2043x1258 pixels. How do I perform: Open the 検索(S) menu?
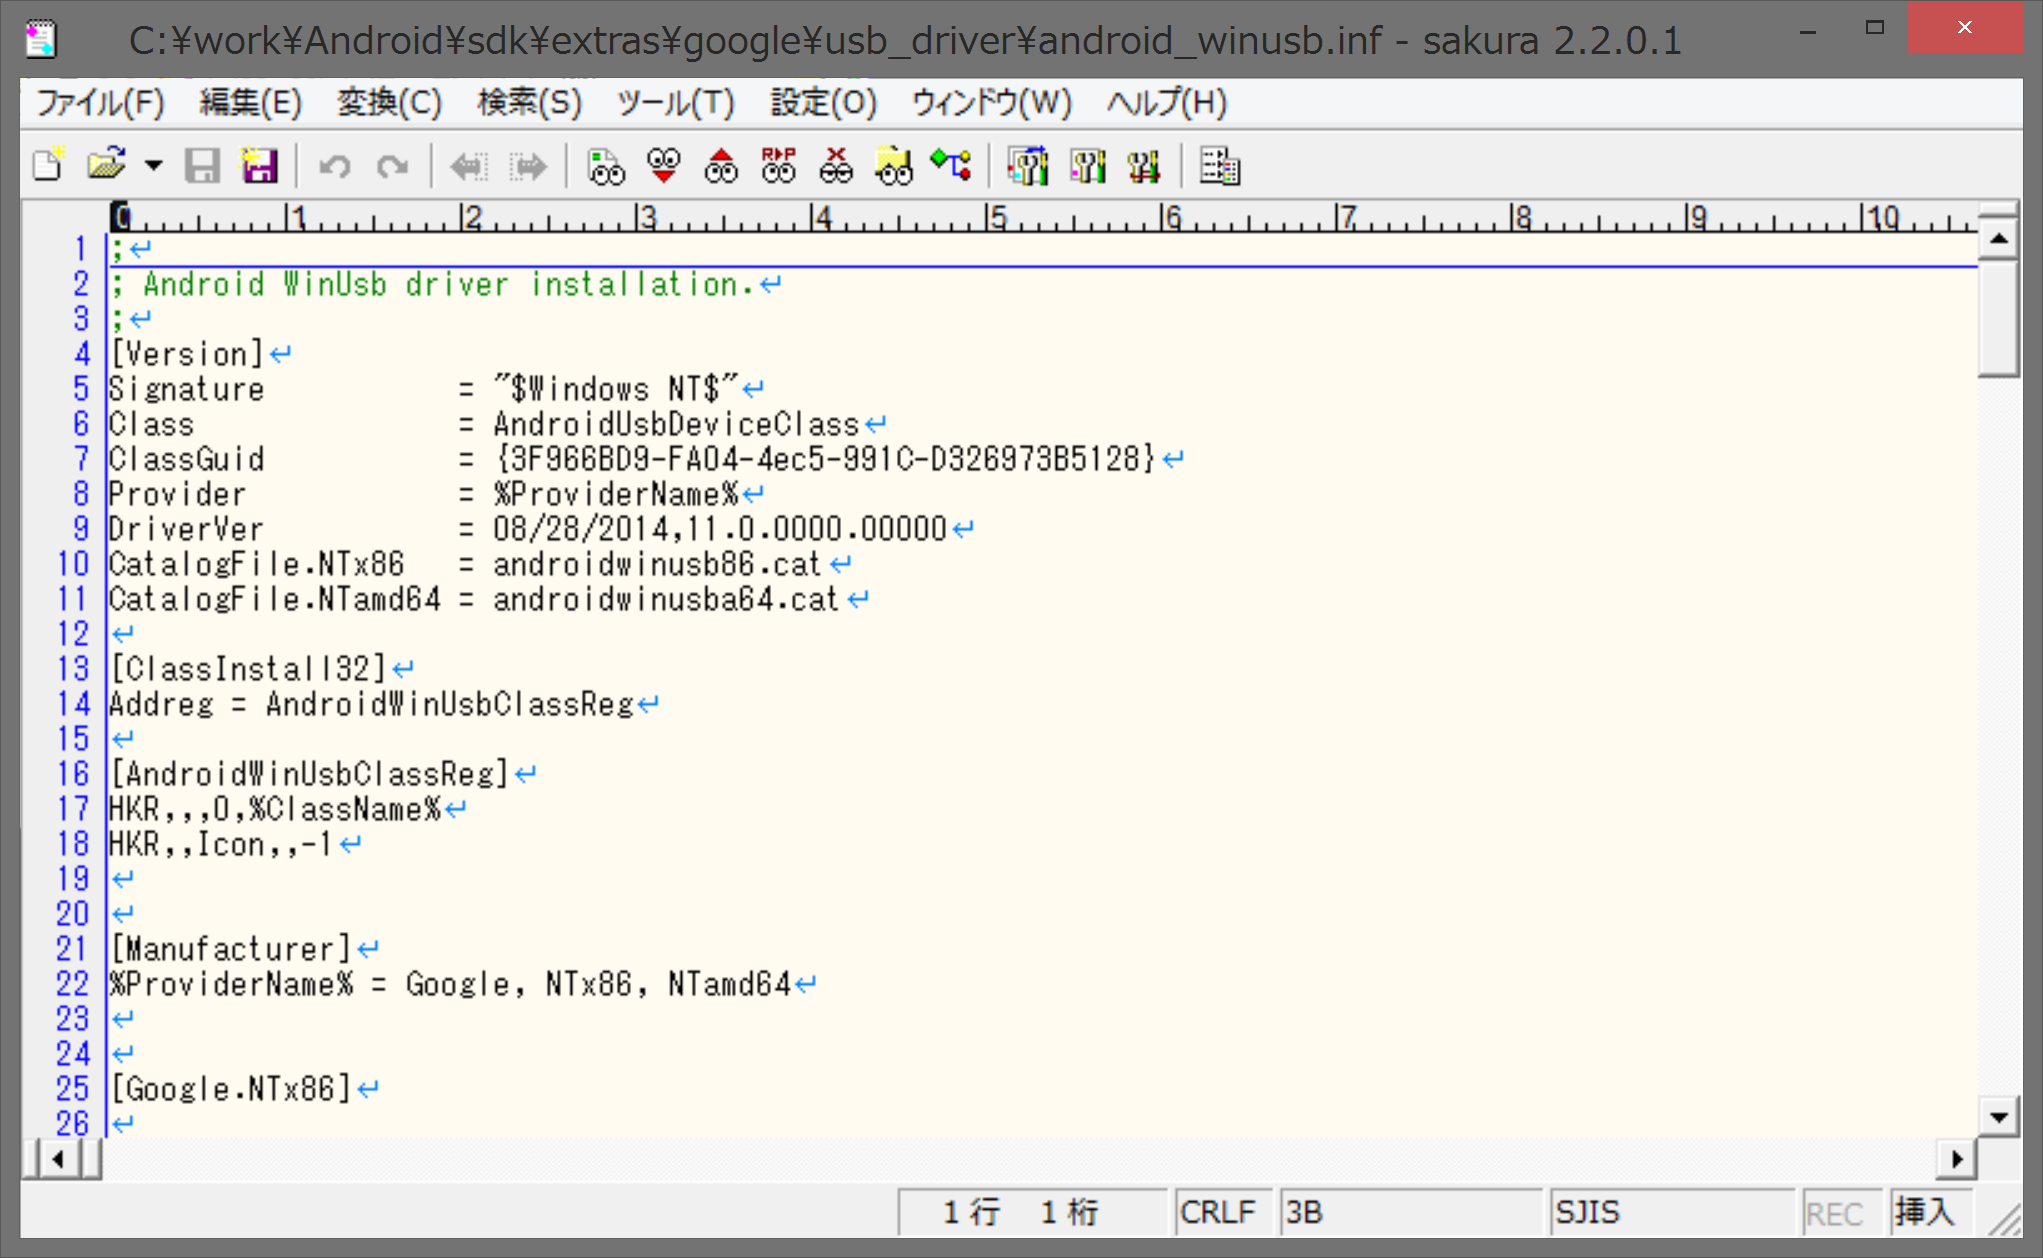[x=529, y=102]
